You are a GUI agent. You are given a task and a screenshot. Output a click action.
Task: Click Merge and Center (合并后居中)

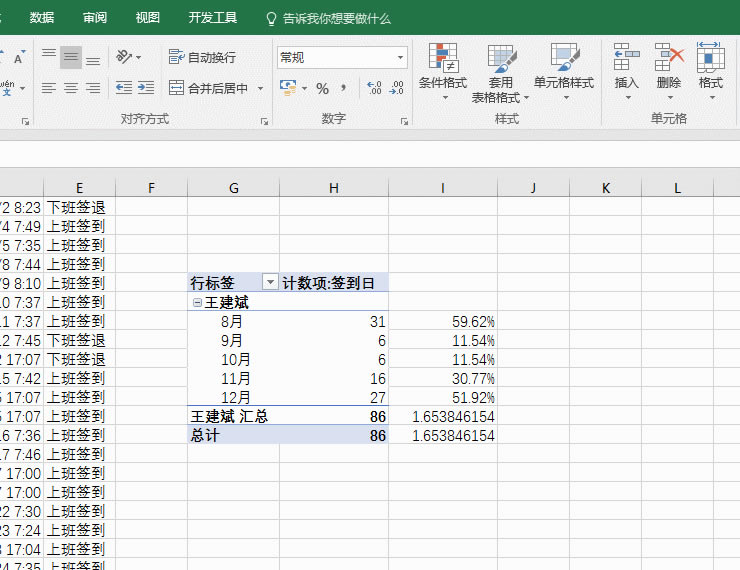coord(209,88)
